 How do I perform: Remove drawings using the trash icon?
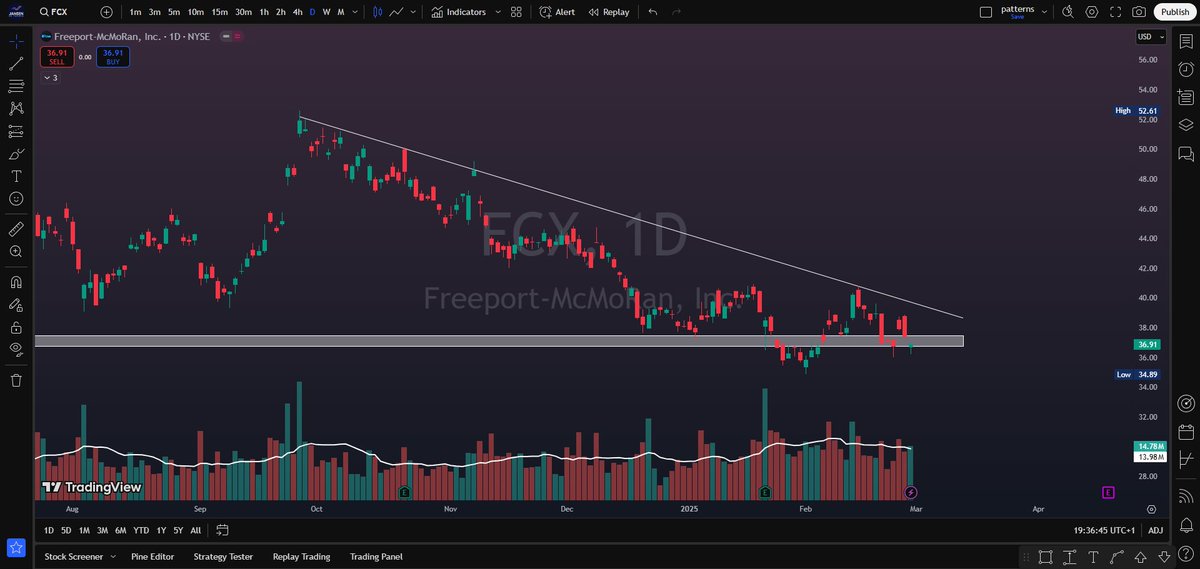pyautogui.click(x=16, y=380)
